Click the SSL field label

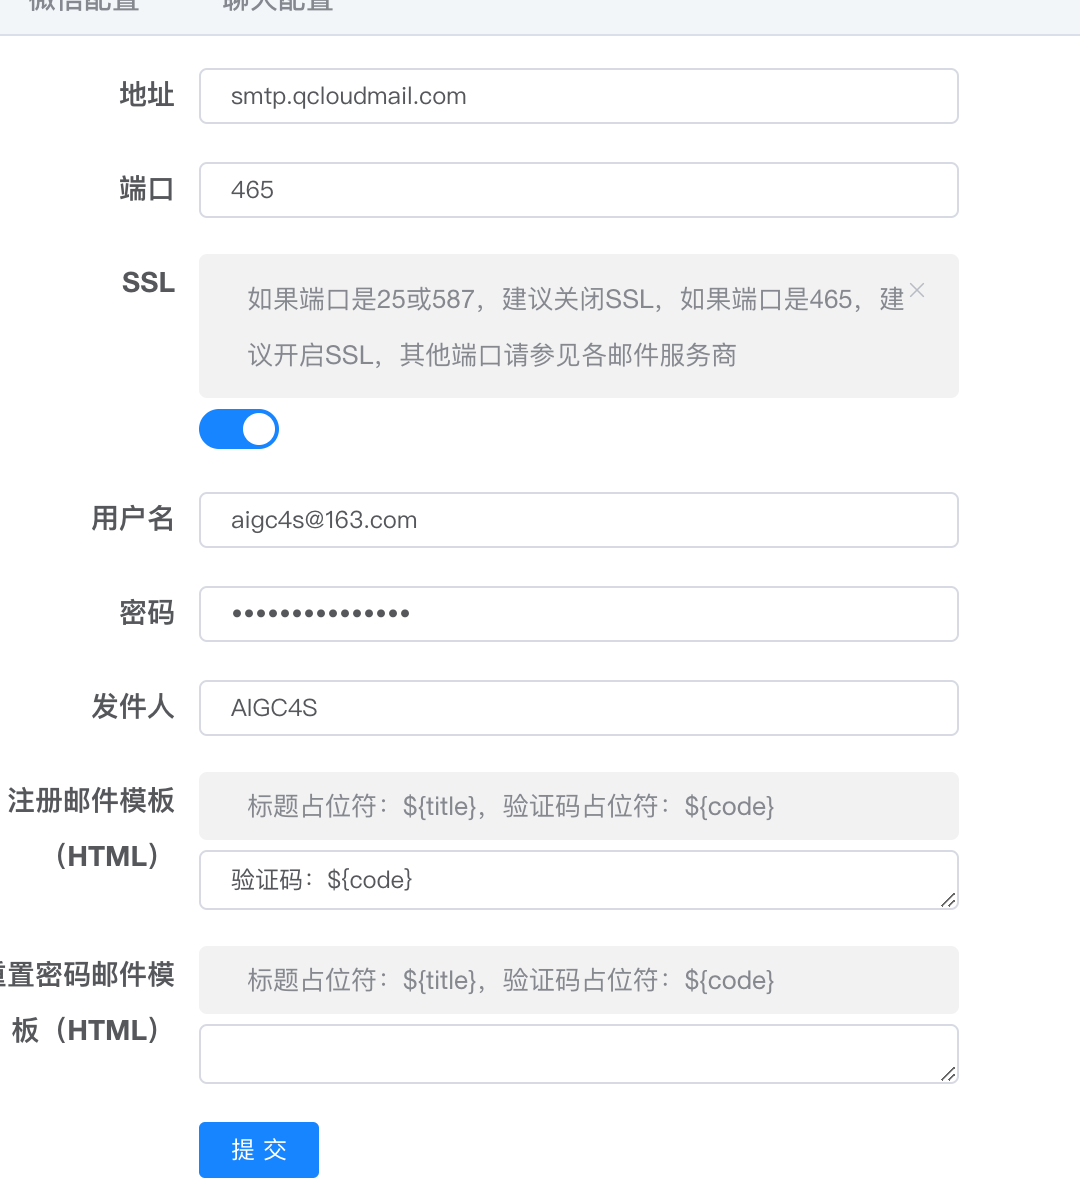point(148,283)
